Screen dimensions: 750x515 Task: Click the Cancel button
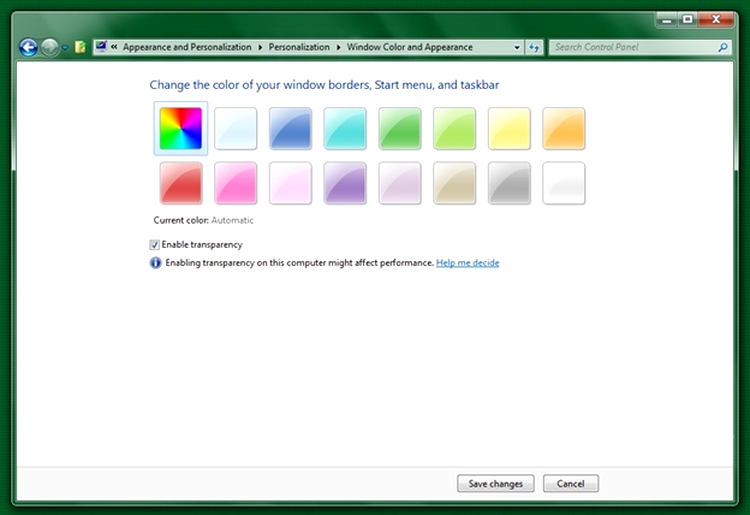click(571, 483)
